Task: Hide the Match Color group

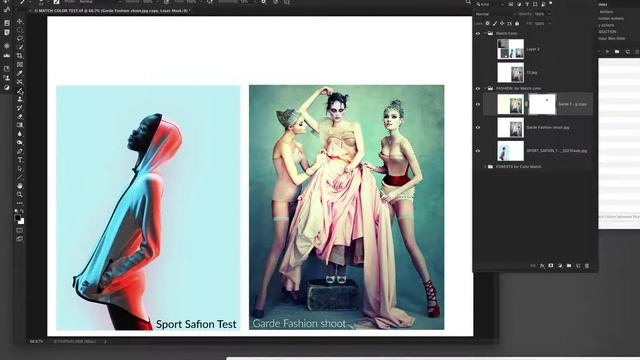Action: click(x=478, y=33)
